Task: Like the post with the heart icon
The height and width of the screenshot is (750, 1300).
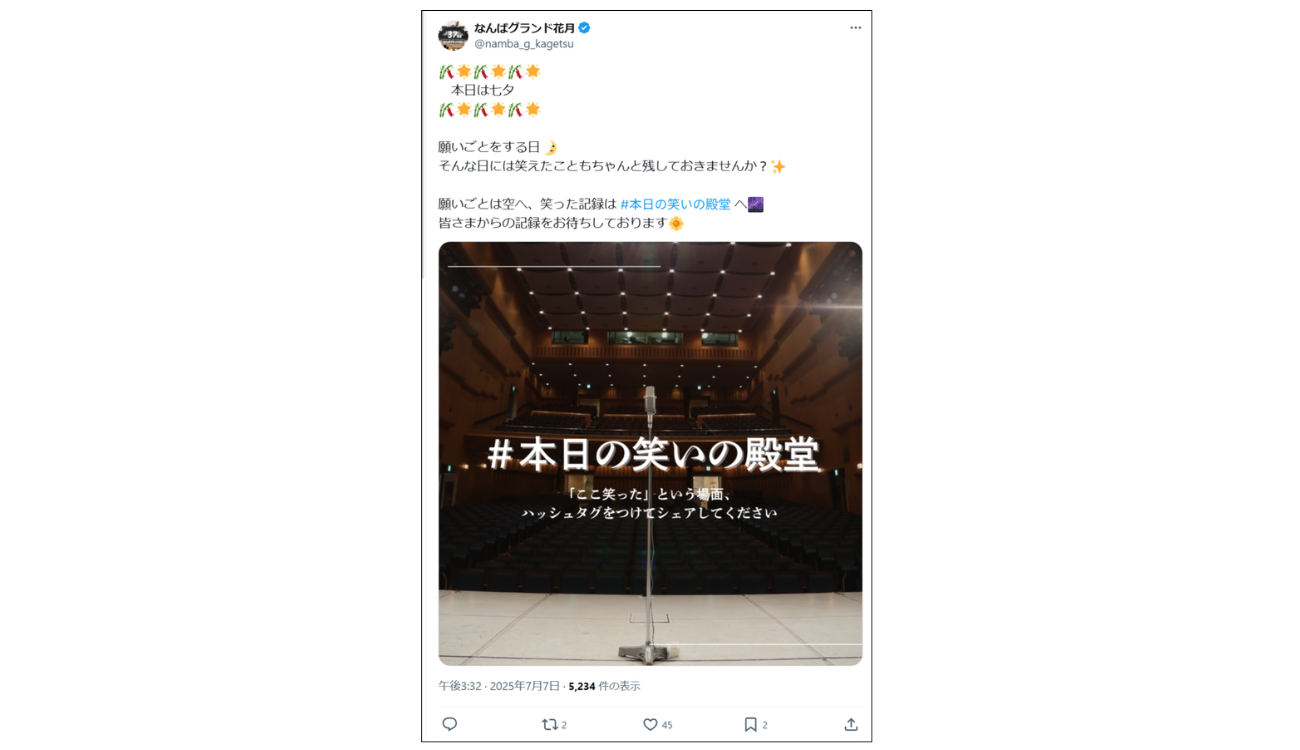Action: pos(650,724)
